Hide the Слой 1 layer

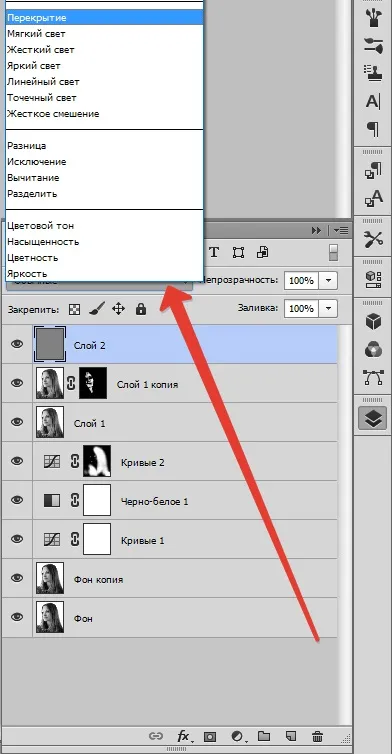[17, 422]
